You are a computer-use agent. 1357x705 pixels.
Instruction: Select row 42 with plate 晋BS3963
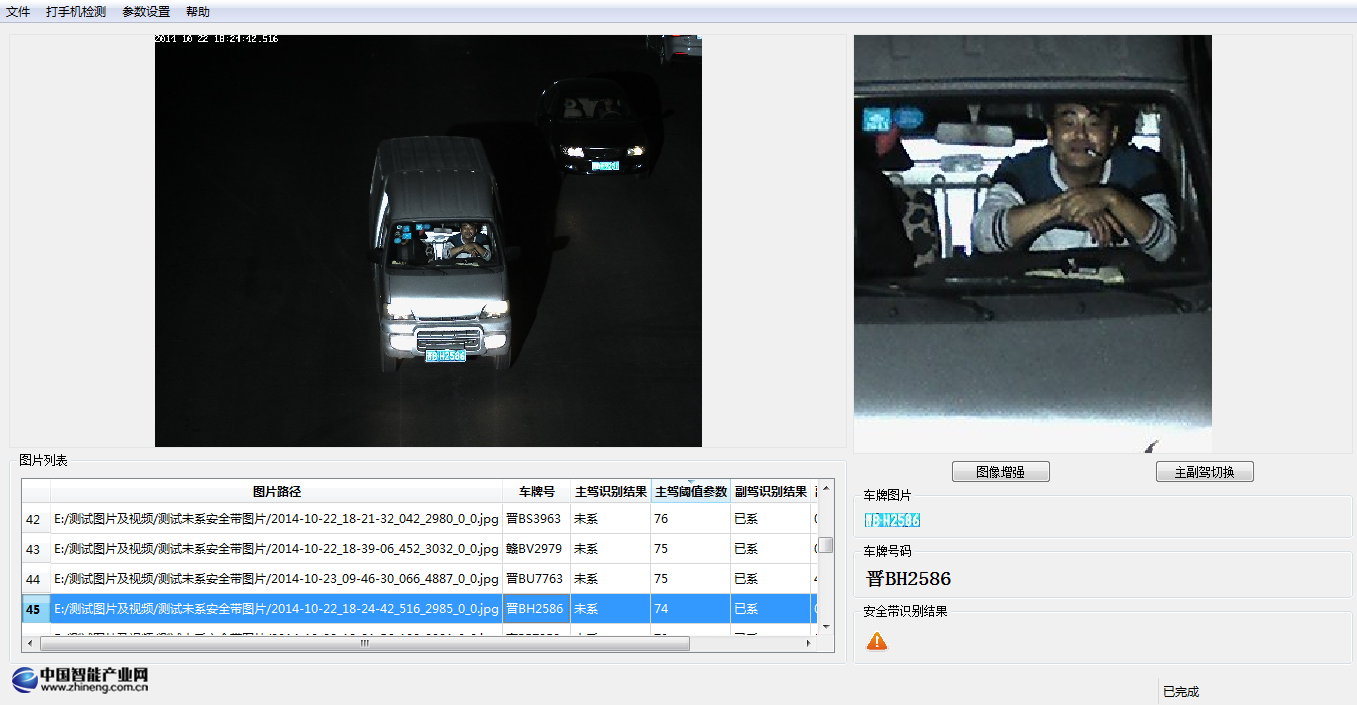(276, 519)
